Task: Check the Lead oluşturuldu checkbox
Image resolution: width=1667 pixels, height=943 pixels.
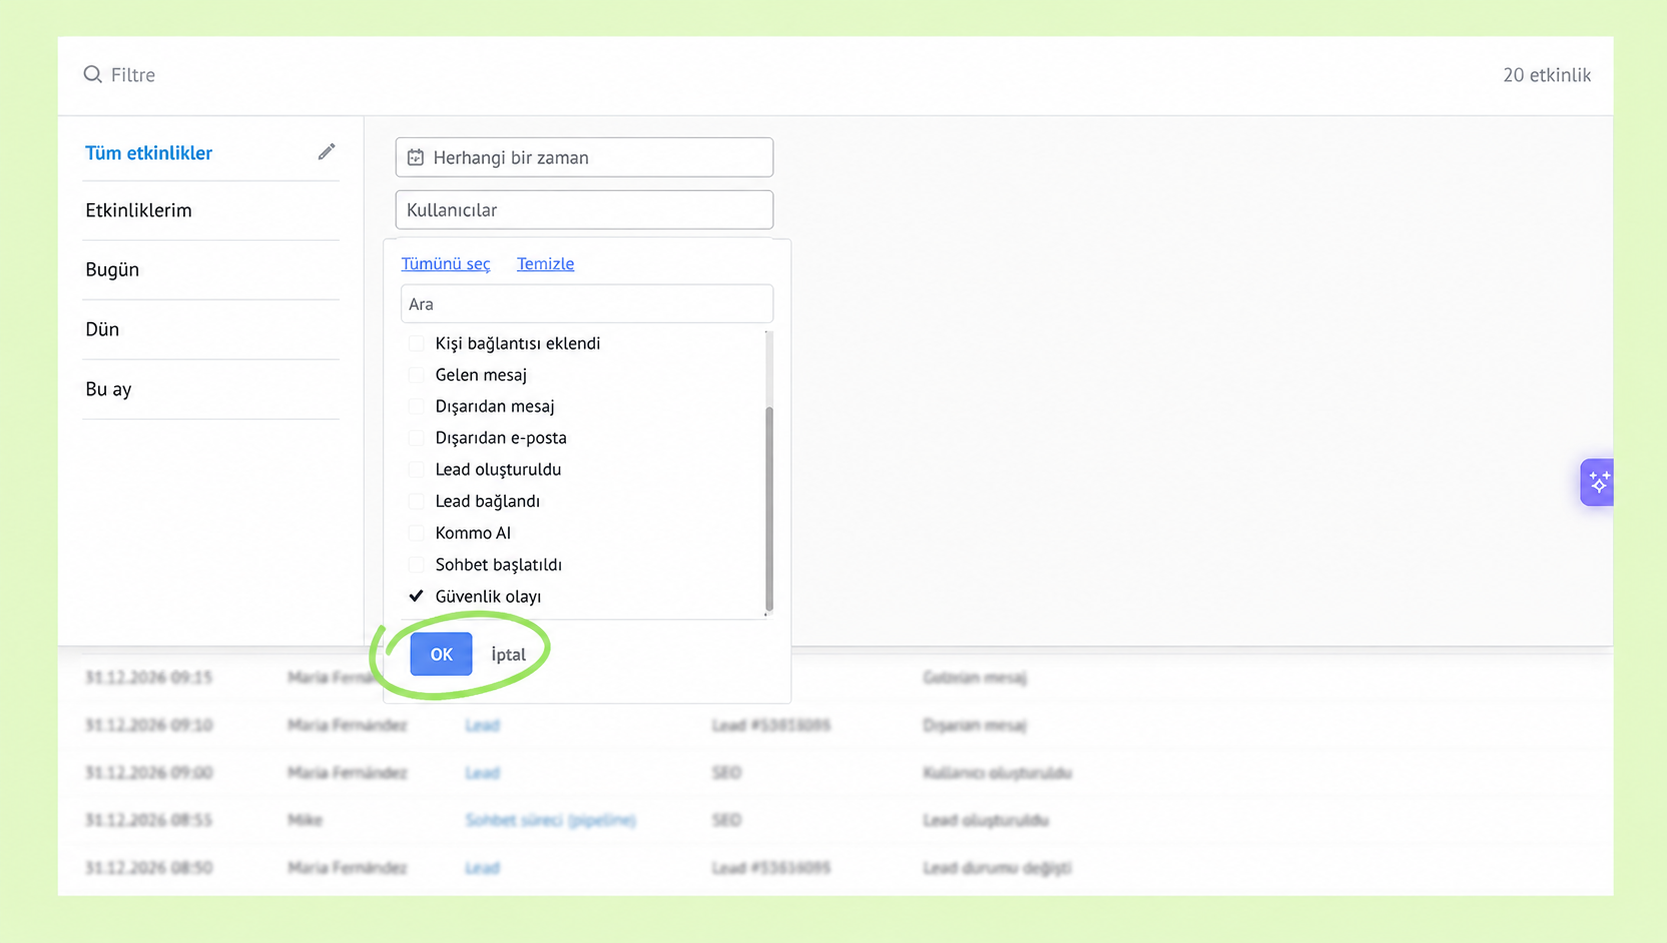Action: [x=416, y=469]
